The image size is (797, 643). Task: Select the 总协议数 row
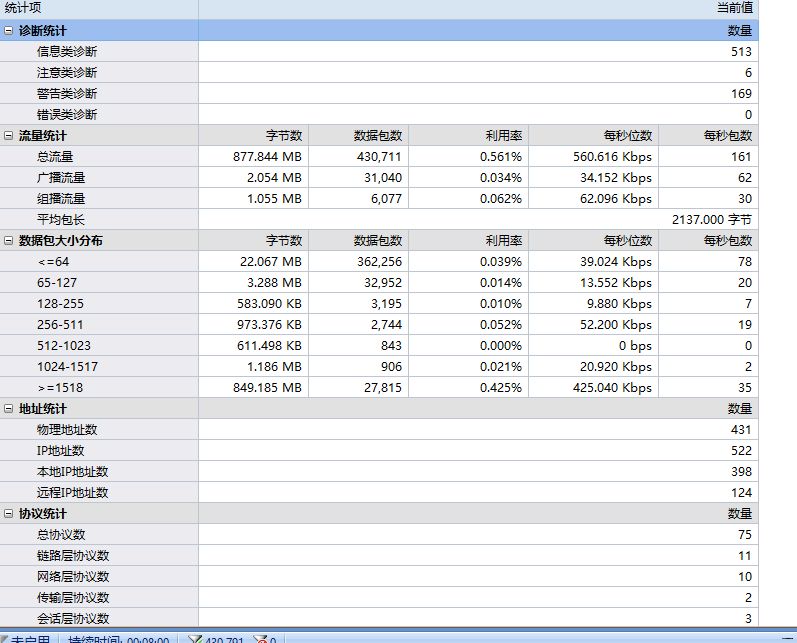tap(379, 534)
